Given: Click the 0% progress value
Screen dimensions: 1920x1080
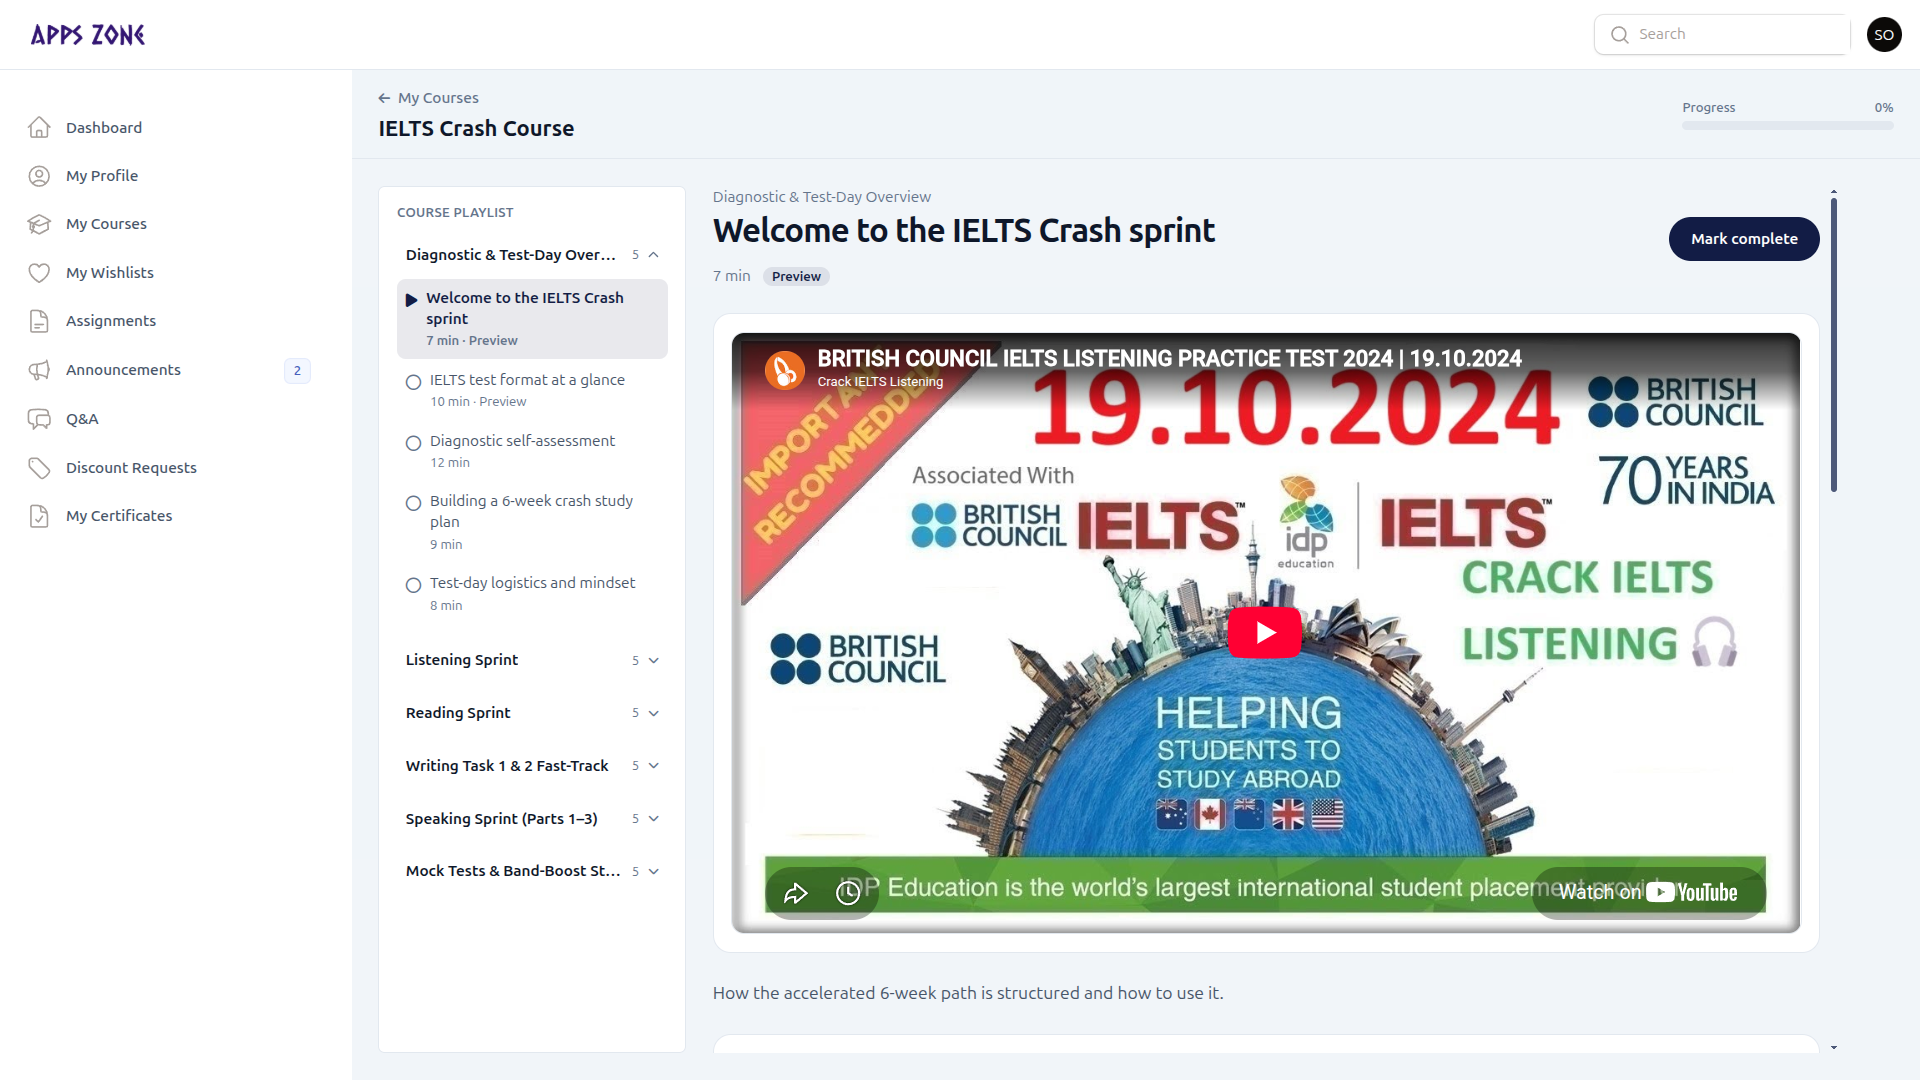Looking at the screenshot, I should click(1884, 108).
